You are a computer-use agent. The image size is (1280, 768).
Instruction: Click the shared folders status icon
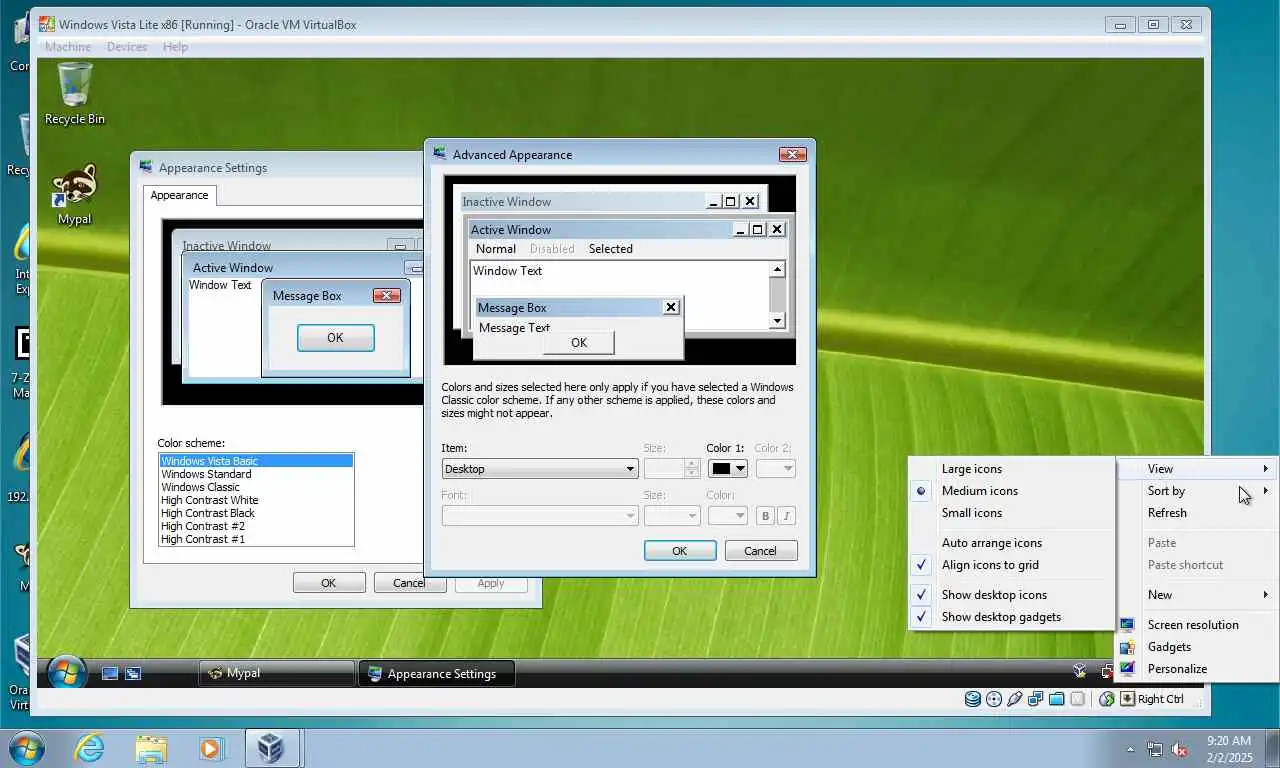pos(1057,699)
